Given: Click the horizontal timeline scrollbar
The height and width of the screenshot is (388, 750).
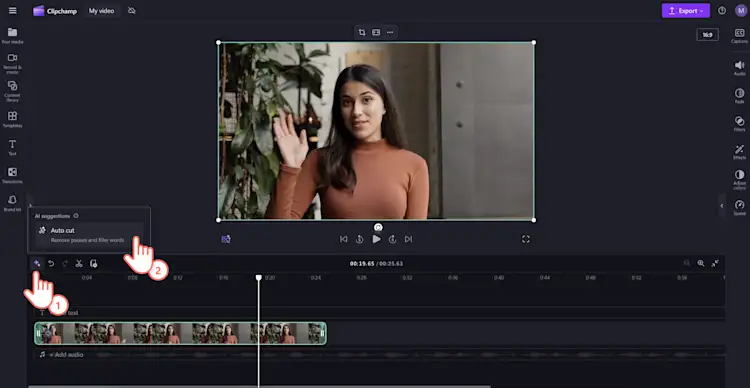Looking at the screenshot, I should 259,386.
